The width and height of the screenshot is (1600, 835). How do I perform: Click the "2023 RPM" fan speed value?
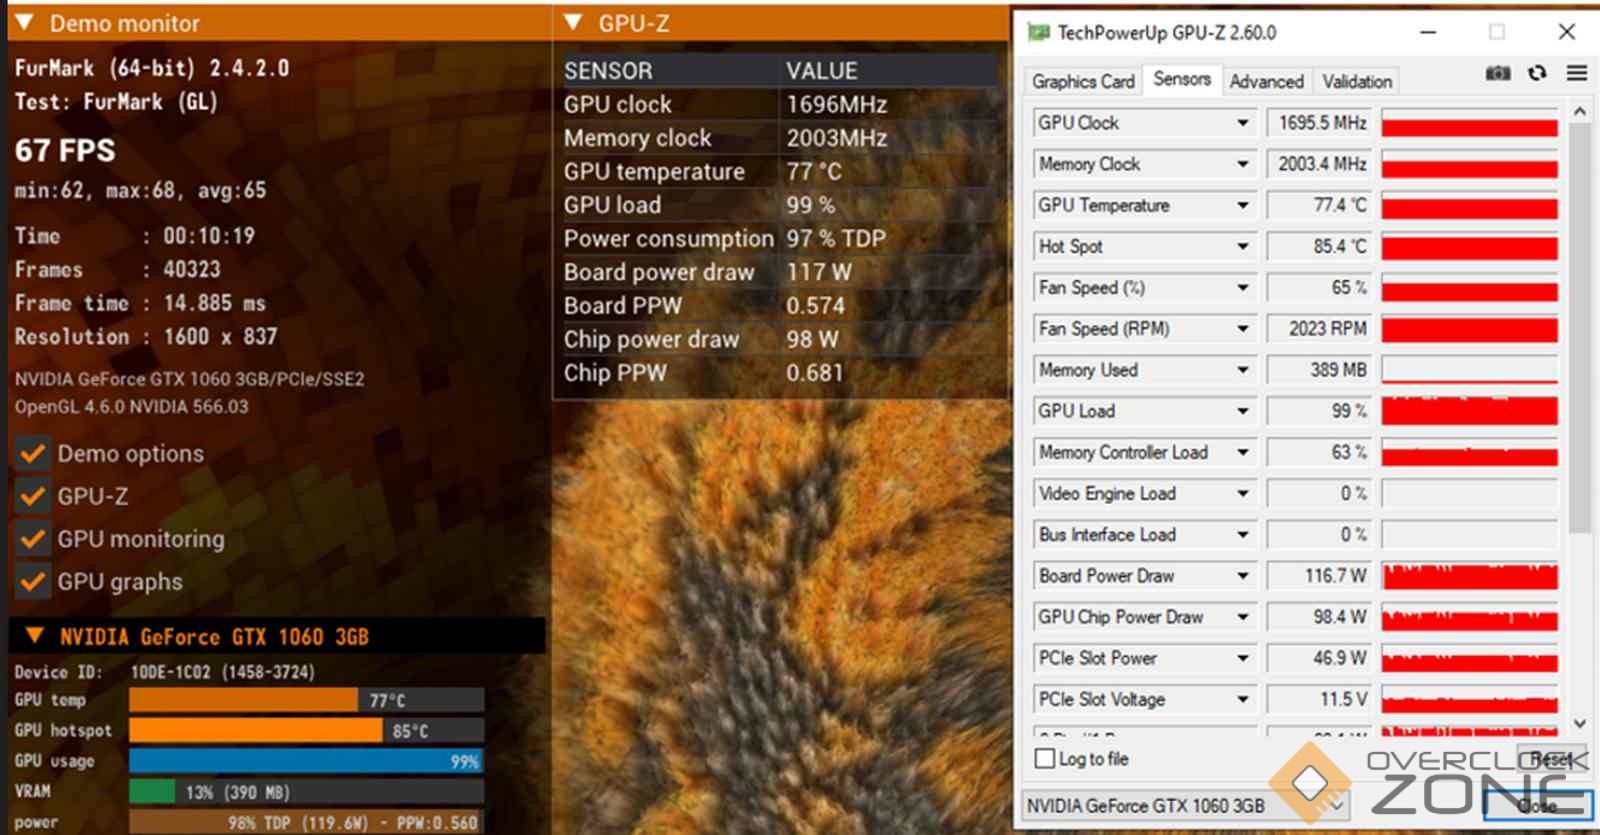point(1327,329)
